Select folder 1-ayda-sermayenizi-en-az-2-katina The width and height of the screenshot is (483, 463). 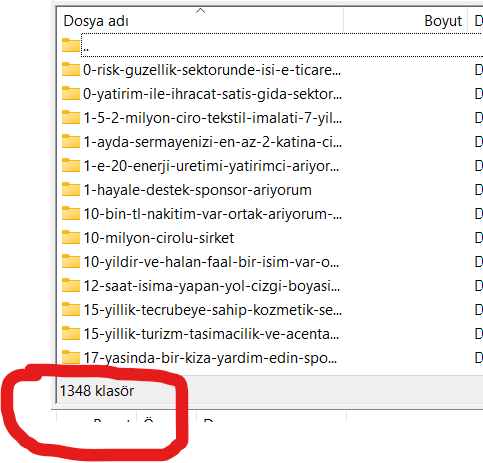tap(212, 142)
